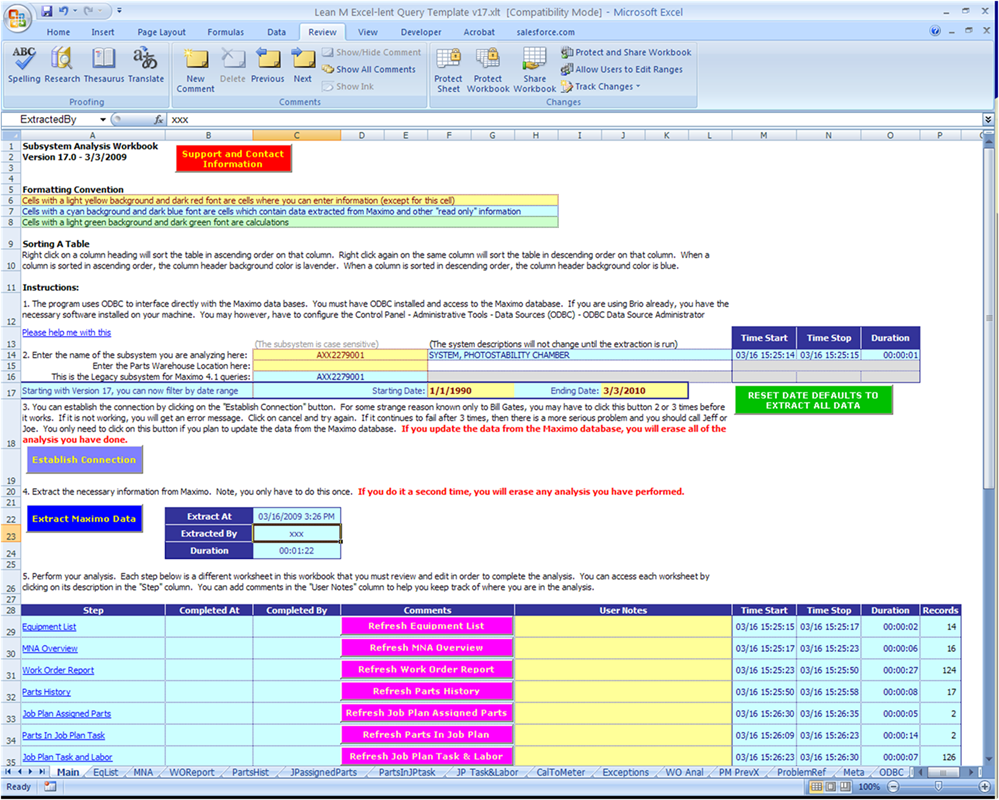Image resolution: width=999 pixels, height=800 pixels.
Task: Click the zoom slider handle
Action: point(938,787)
